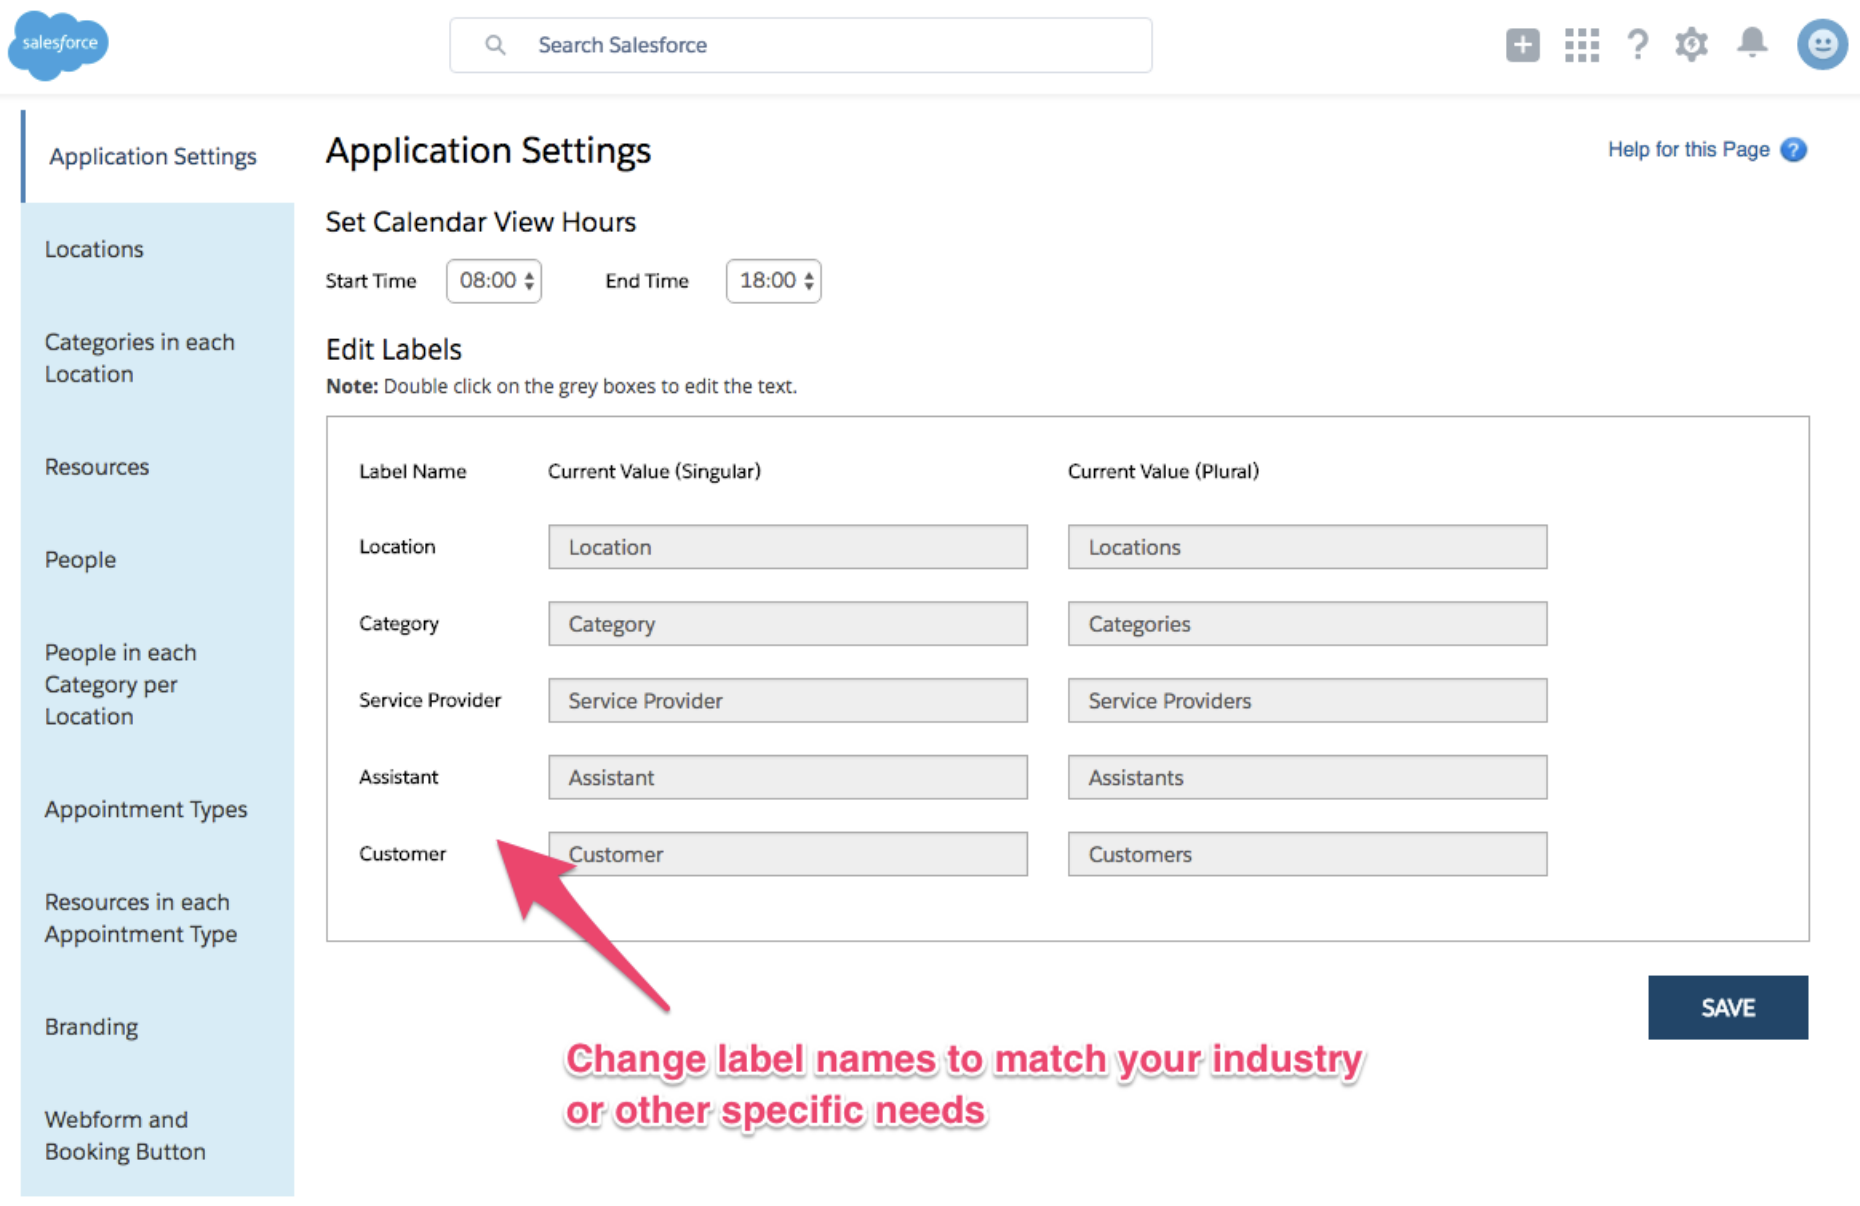Viewport: 1860px width, 1206px height.
Task: Open the setup gear icon
Action: (1692, 45)
